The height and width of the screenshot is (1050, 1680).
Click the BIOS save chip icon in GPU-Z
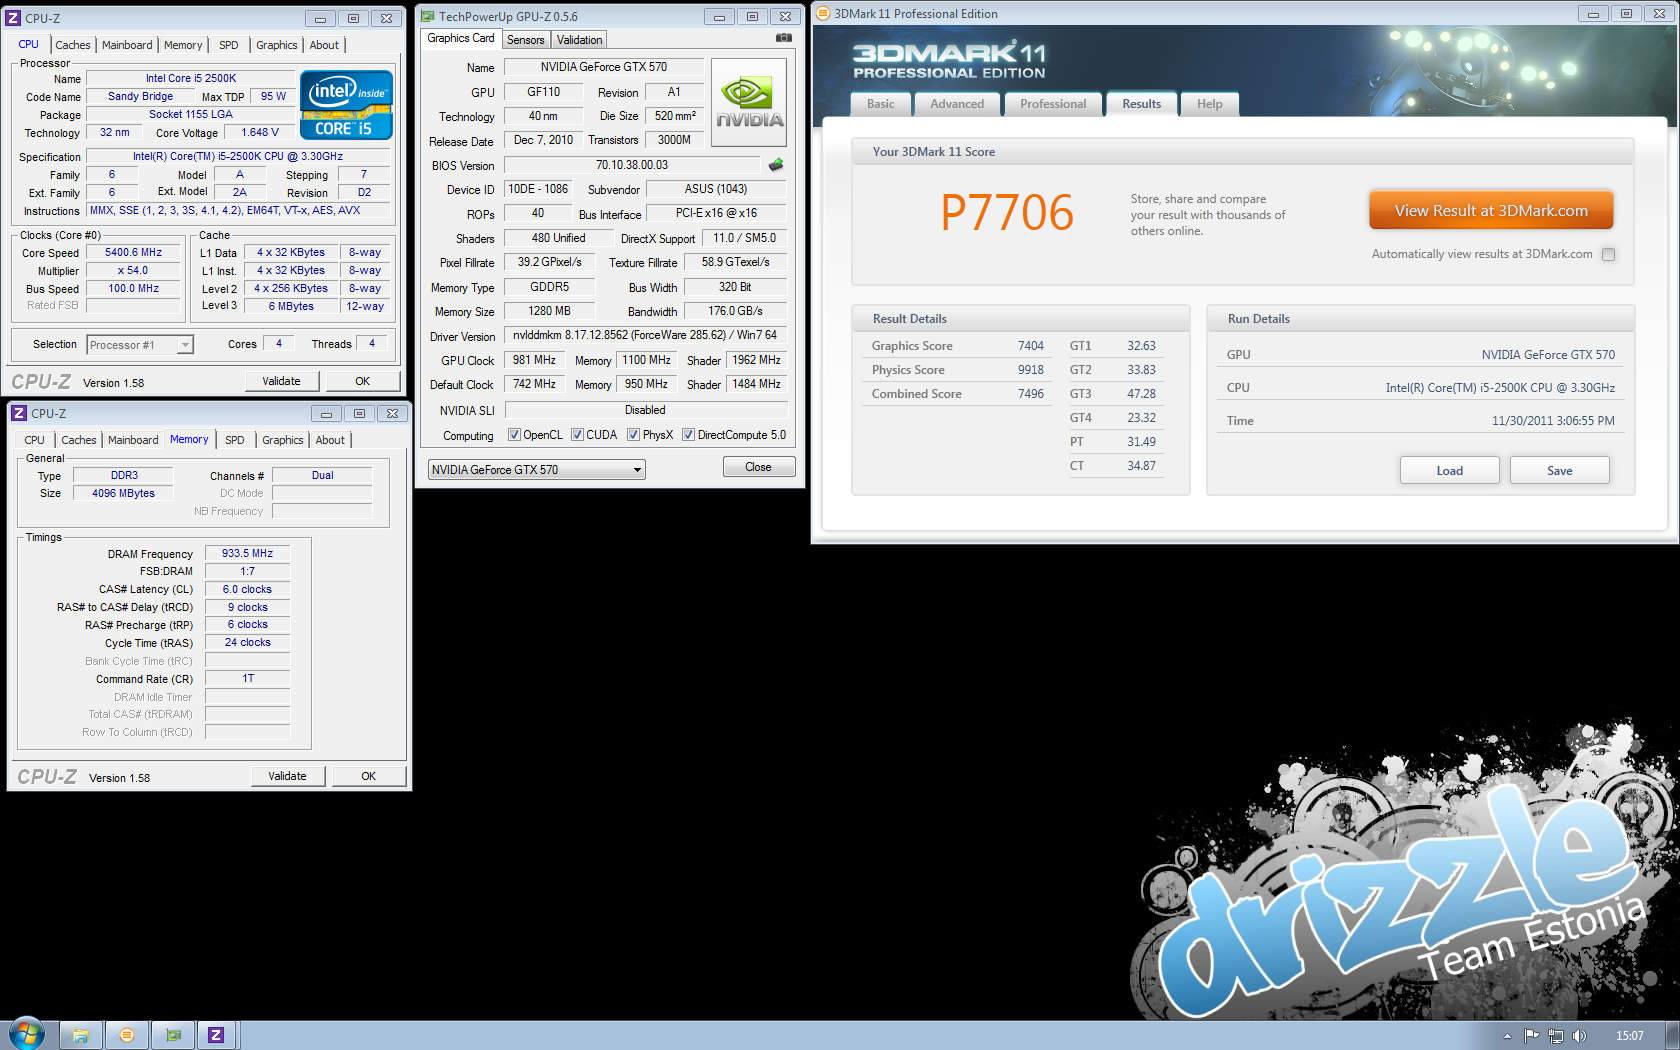click(776, 165)
